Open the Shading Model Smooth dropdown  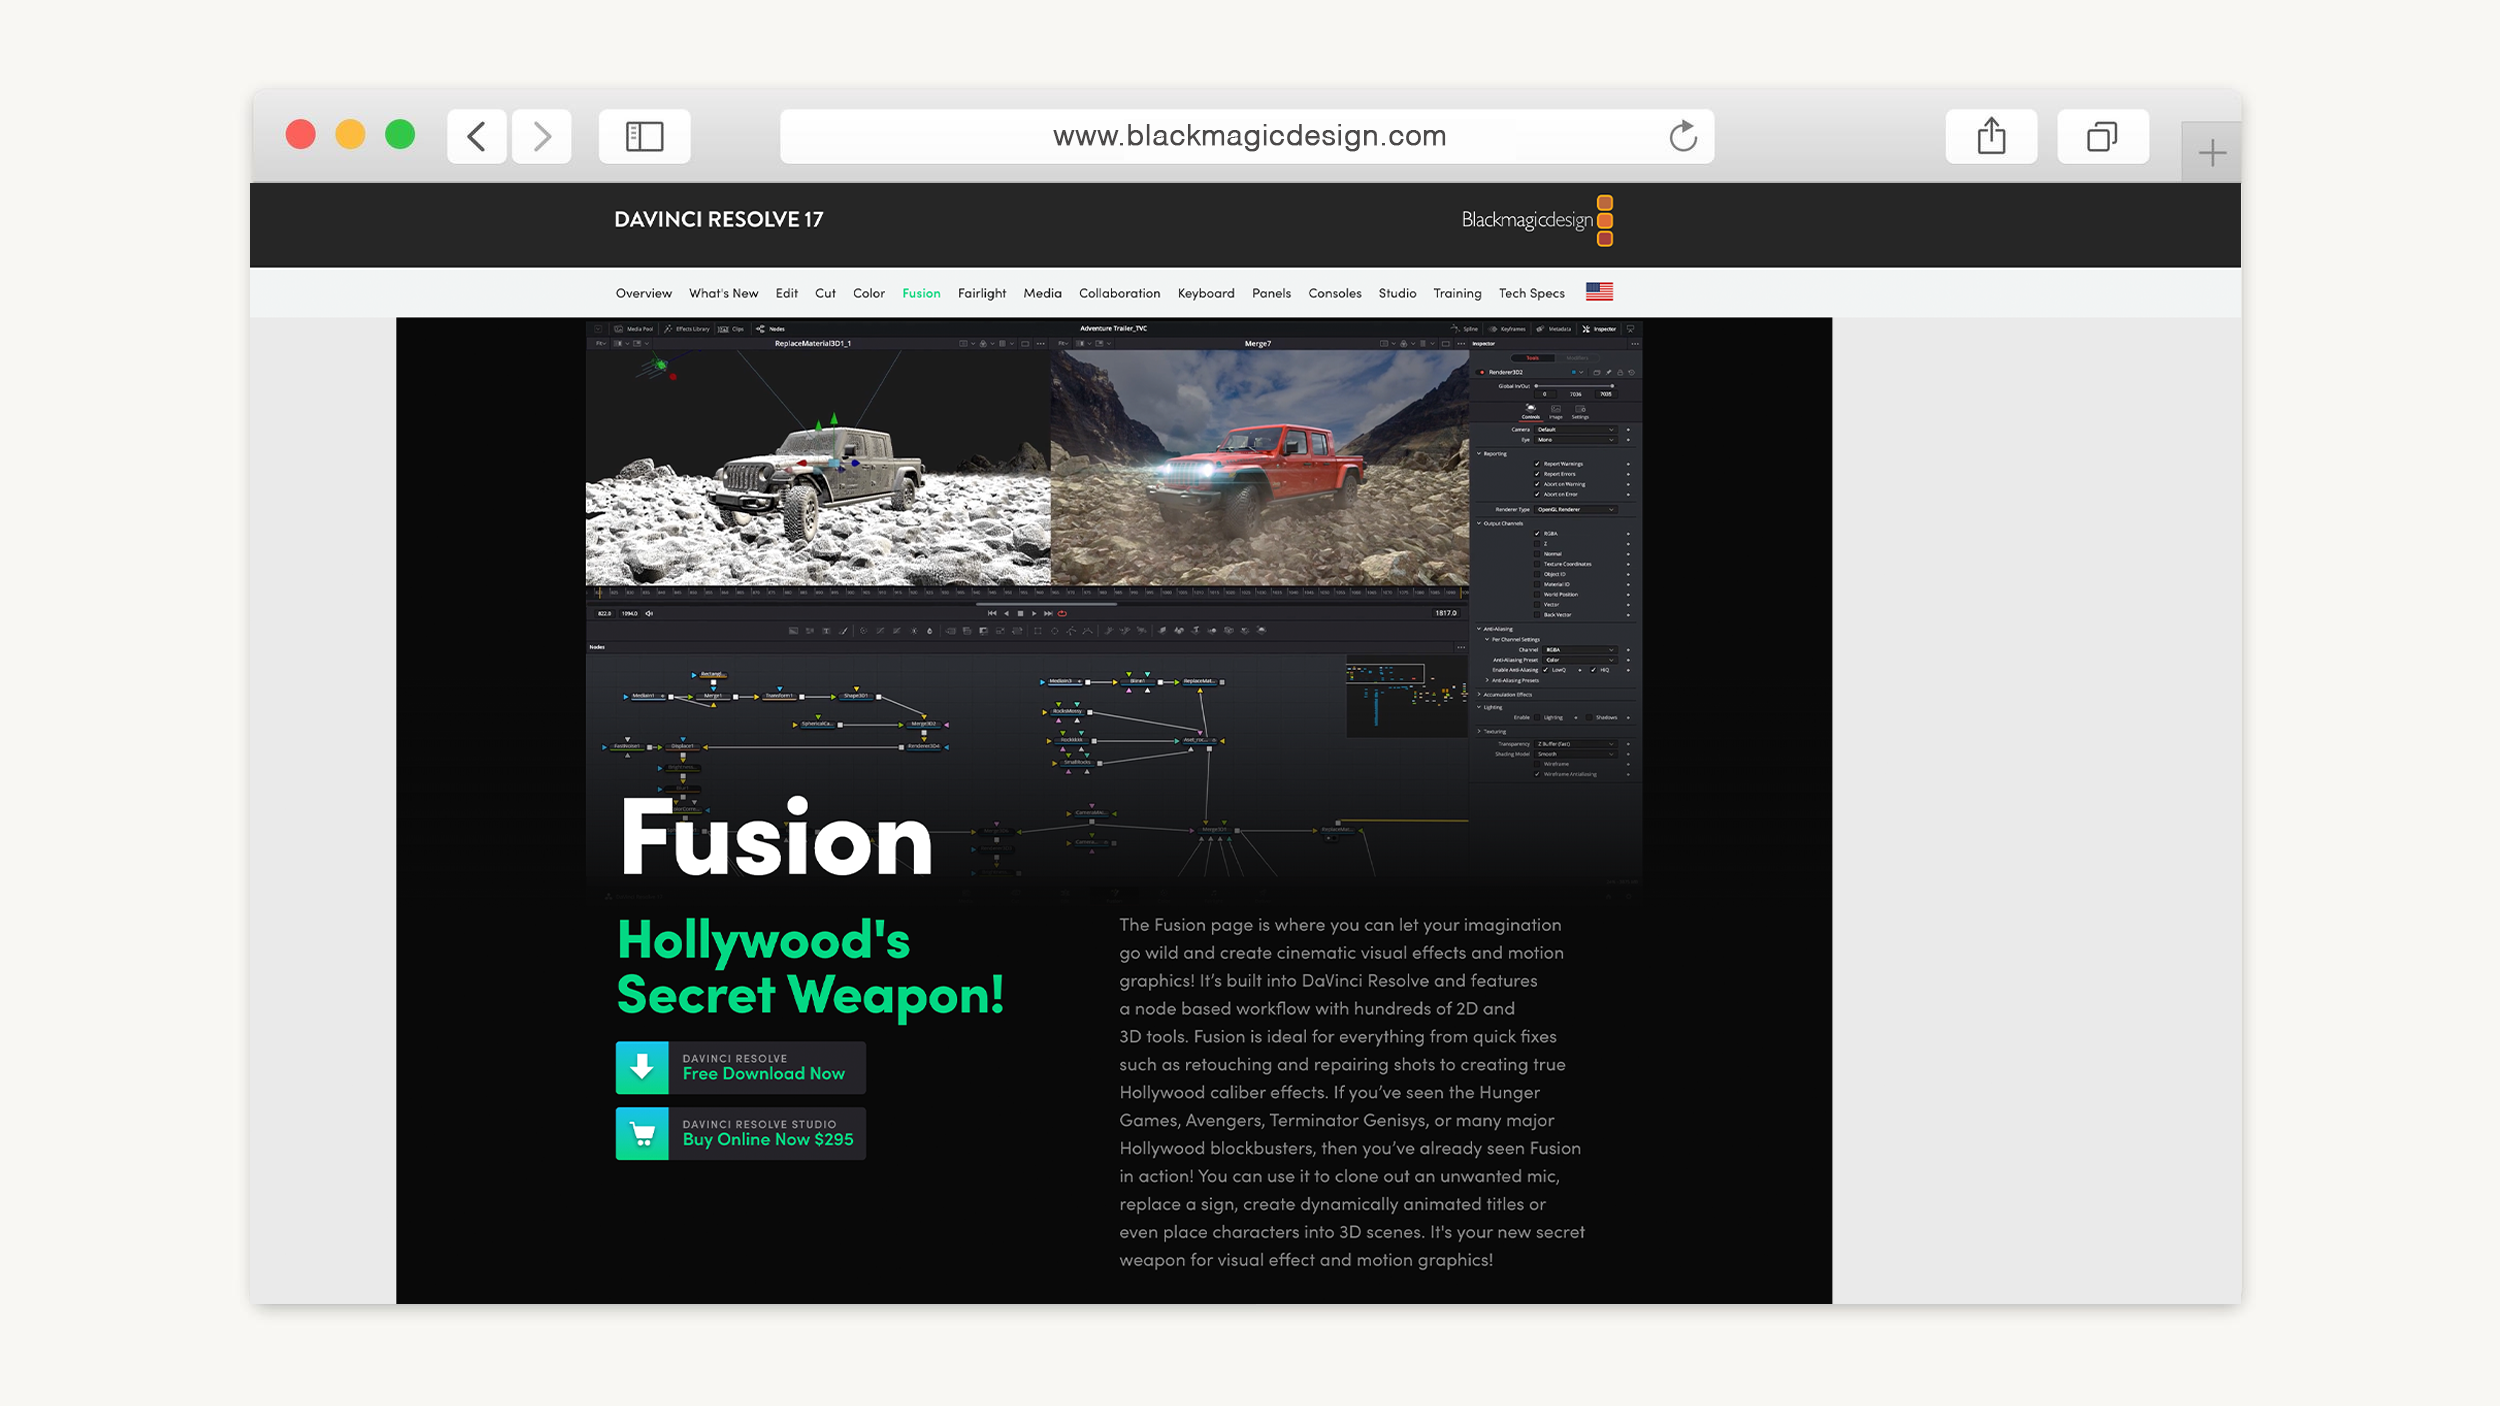point(1576,754)
